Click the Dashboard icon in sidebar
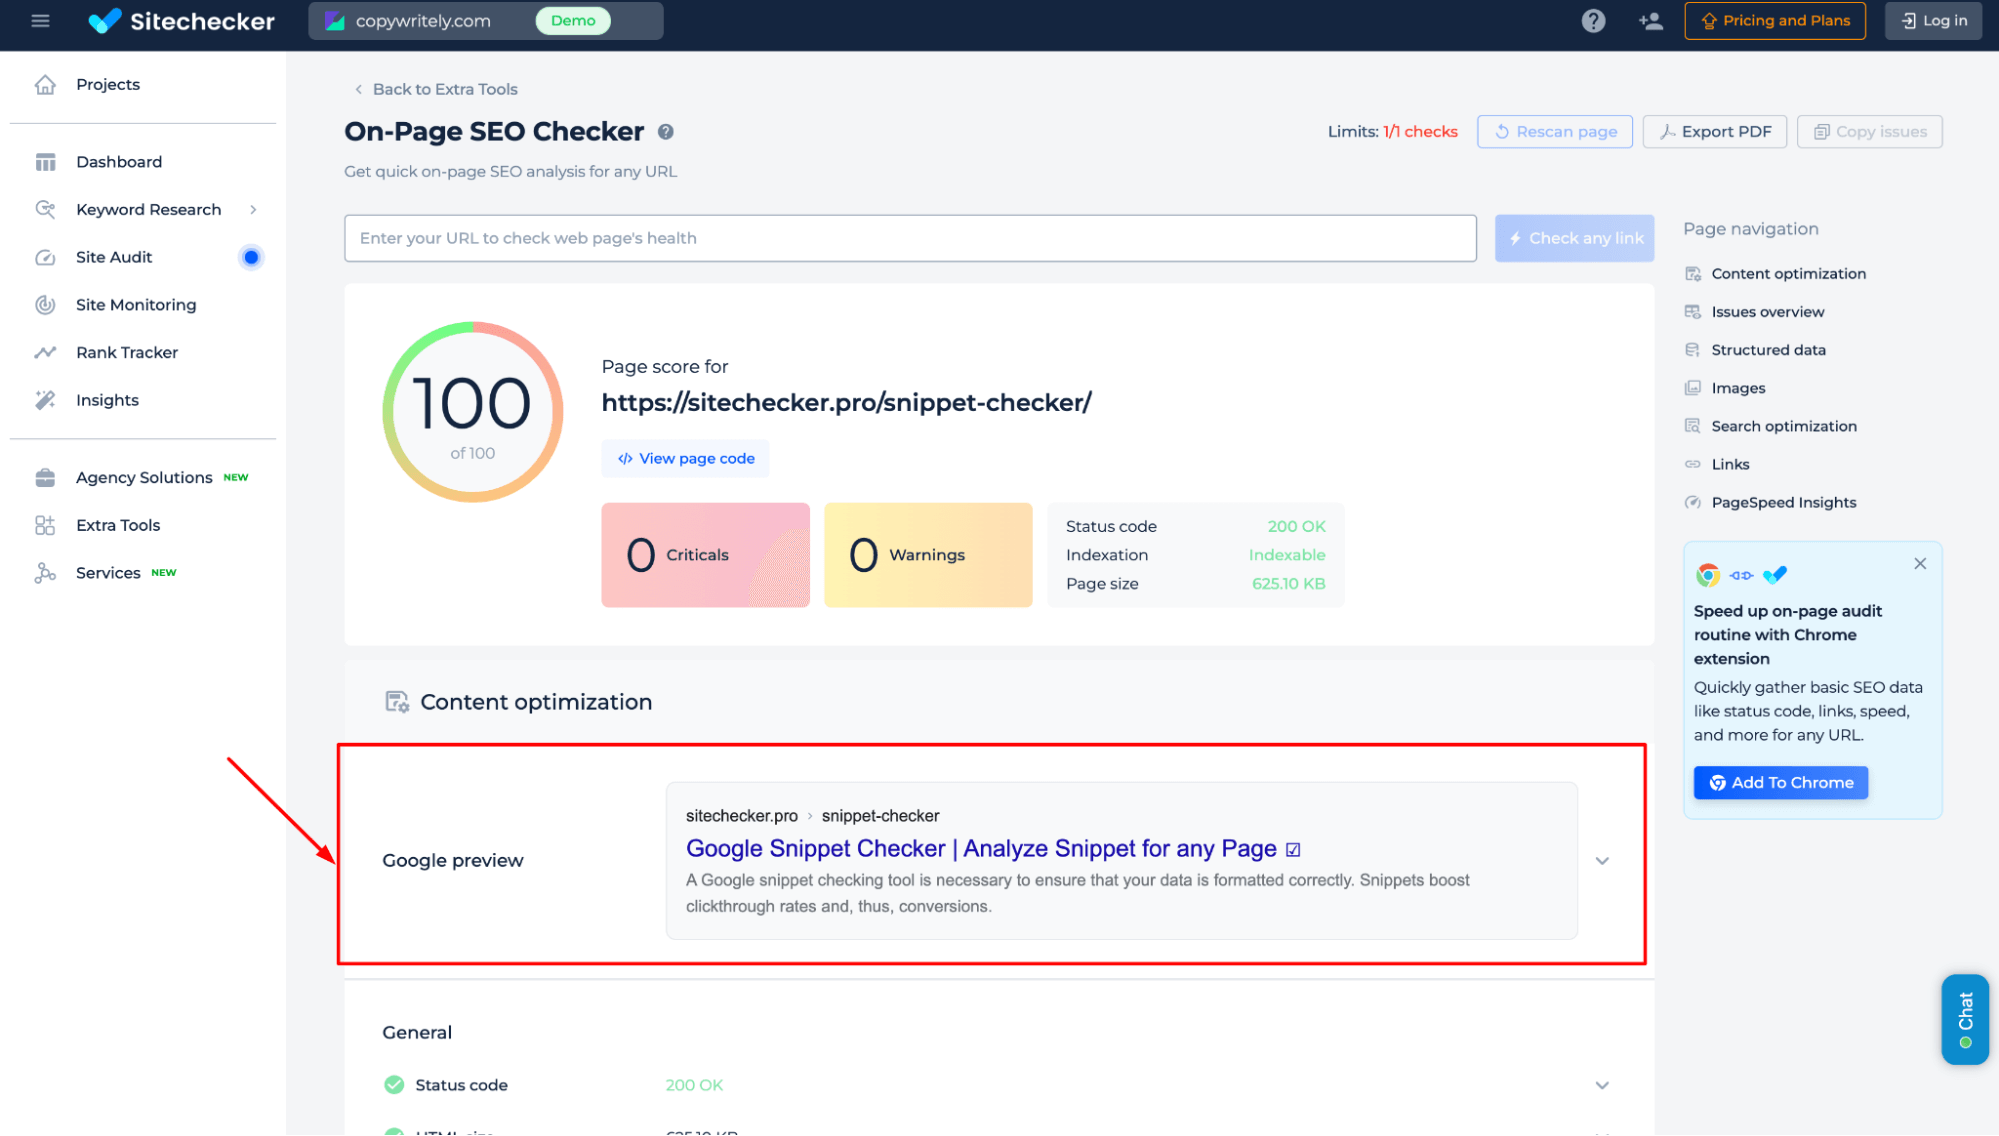 pos(45,161)
